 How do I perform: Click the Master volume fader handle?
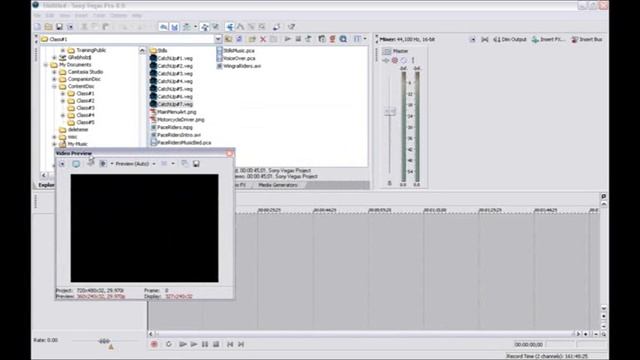[x=390, y=111]
